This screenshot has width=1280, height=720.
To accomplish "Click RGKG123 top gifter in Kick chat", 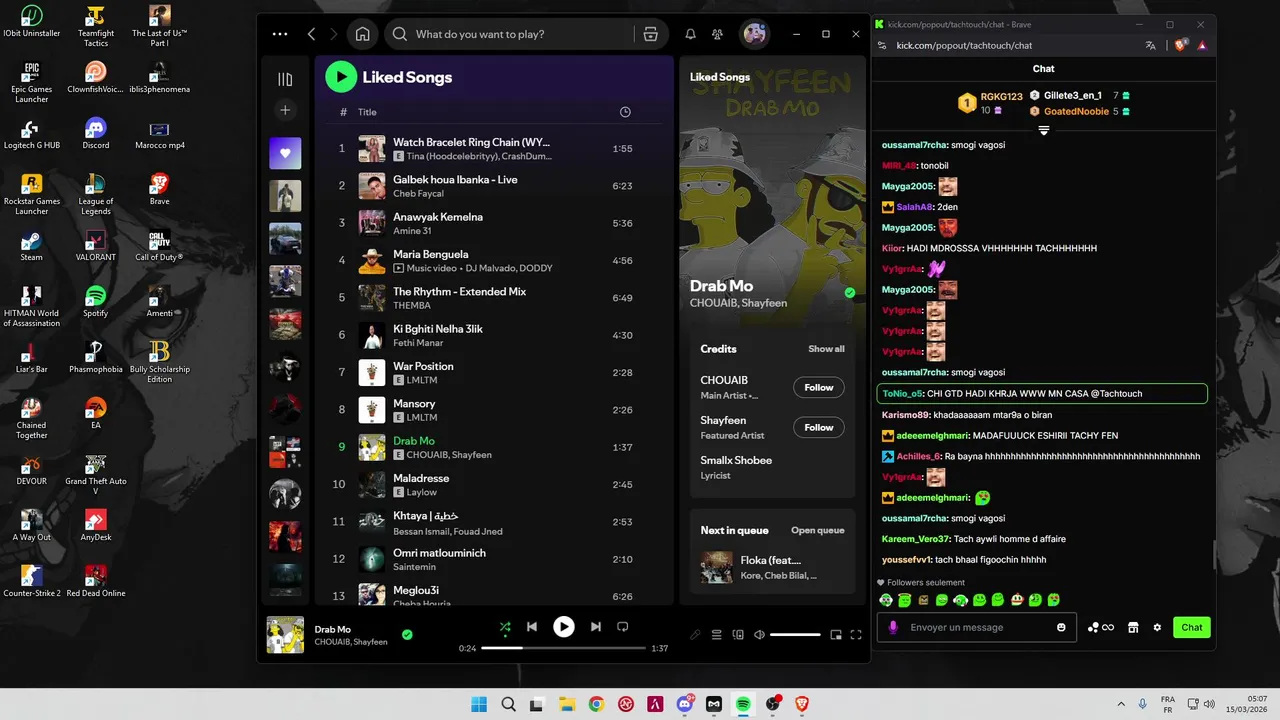I will 1001,97.
